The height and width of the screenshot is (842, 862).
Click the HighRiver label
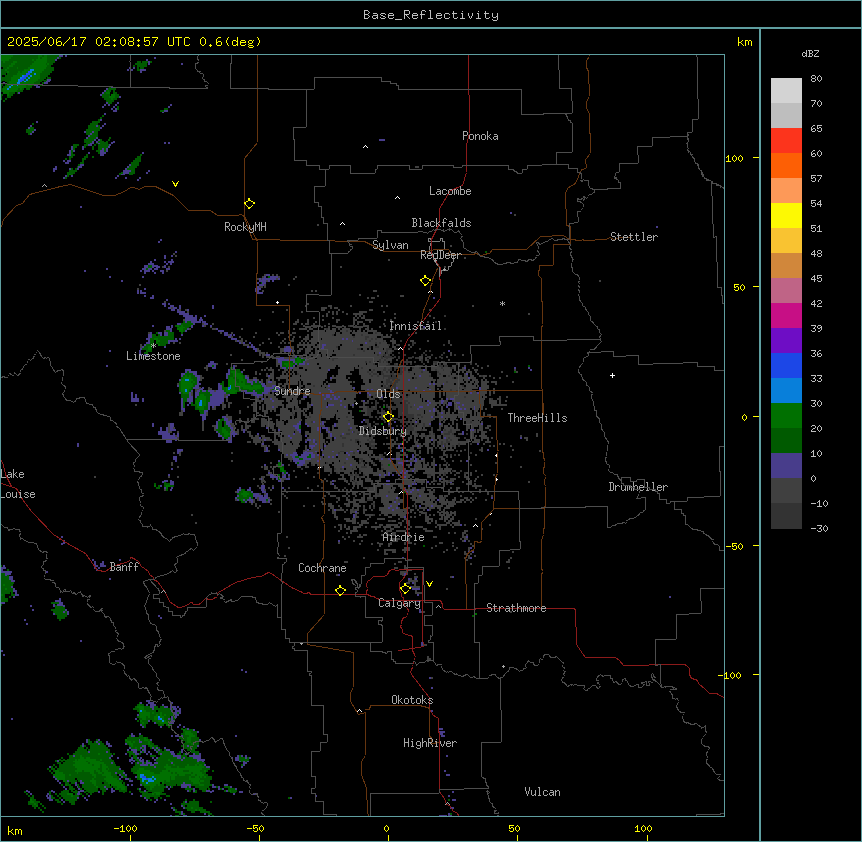click(x=430, y=743)
